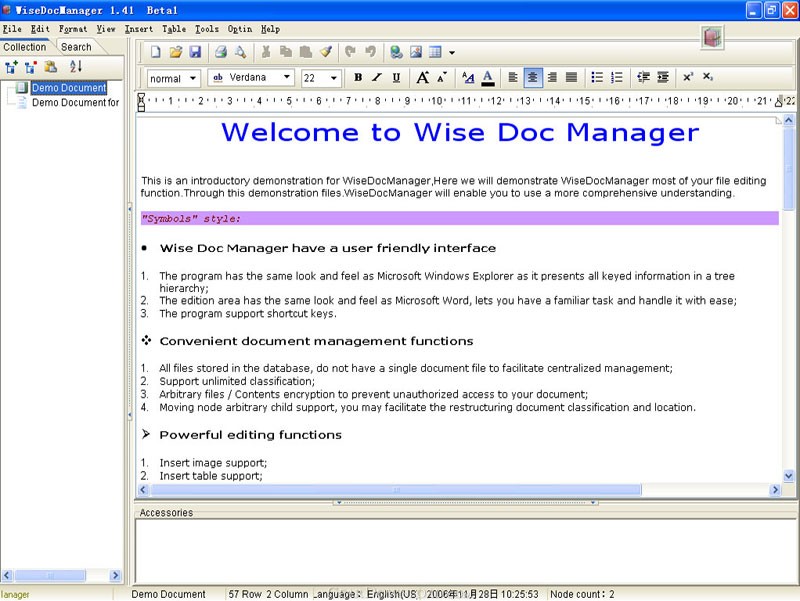Increase font size with the large A icon
This screenshot has width=800, height=601.
point(422,78)
